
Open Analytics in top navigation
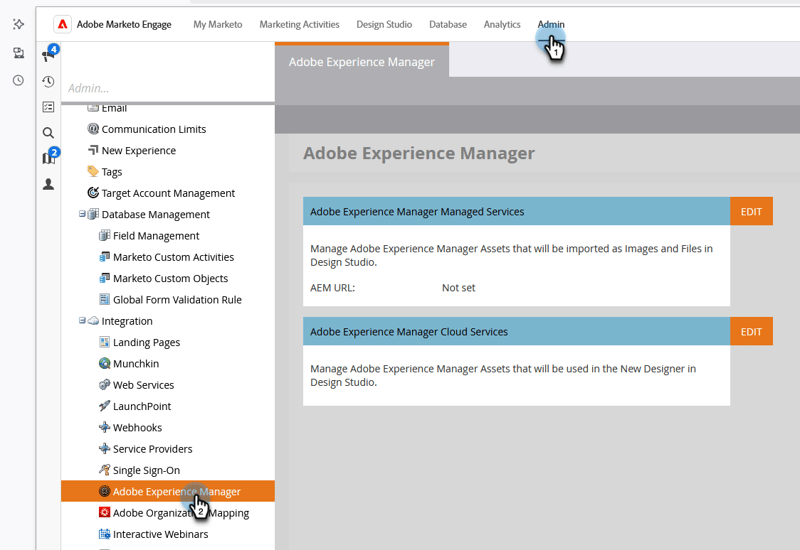pyautogui.click(x=502, y=24)
